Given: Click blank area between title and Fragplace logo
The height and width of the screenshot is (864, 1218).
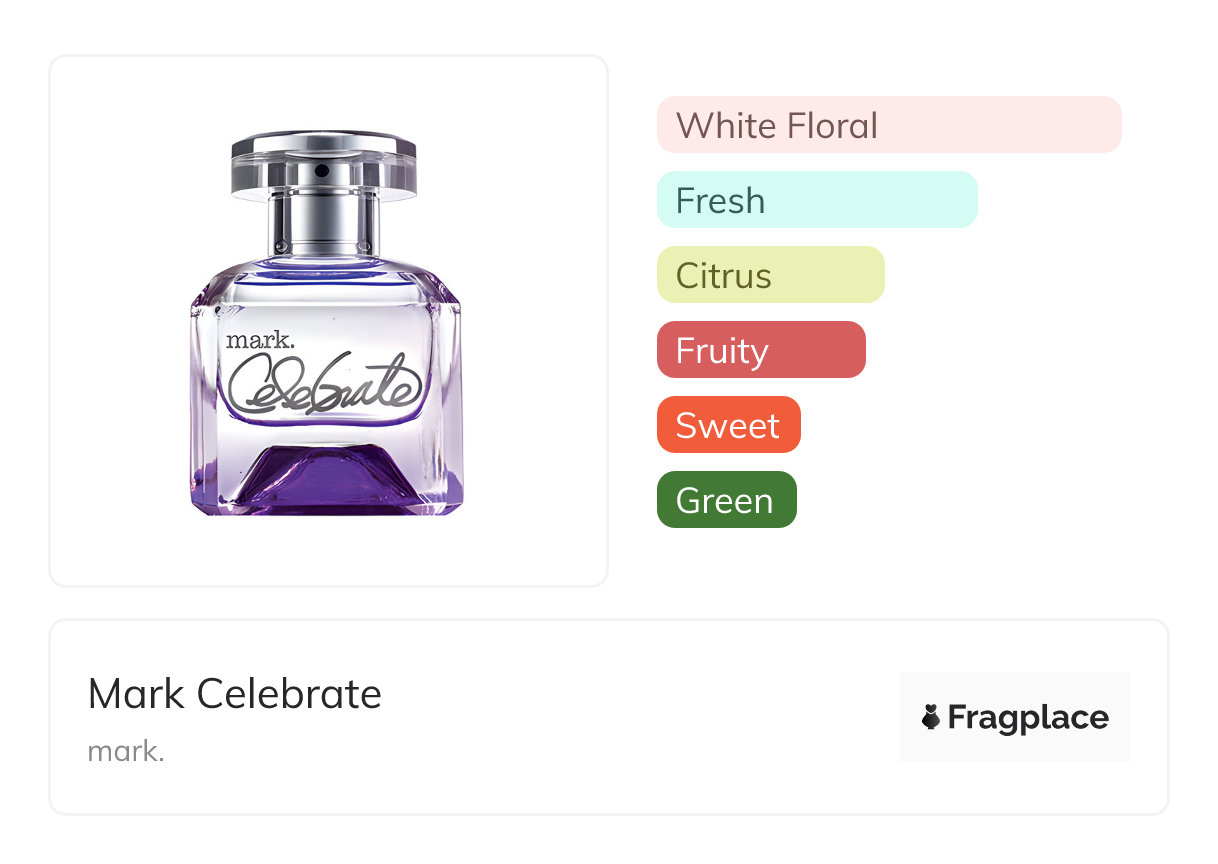Looking at the screenshot, I should click(x=640, y=717).
